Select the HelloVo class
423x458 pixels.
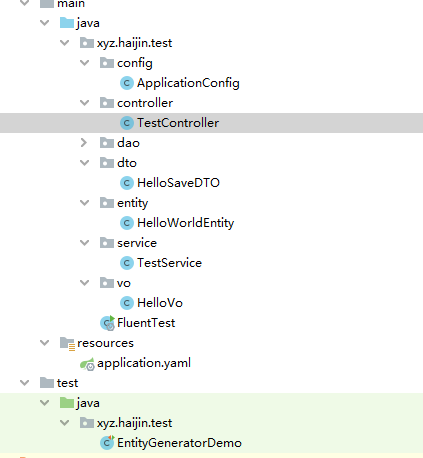coord(160,303)
